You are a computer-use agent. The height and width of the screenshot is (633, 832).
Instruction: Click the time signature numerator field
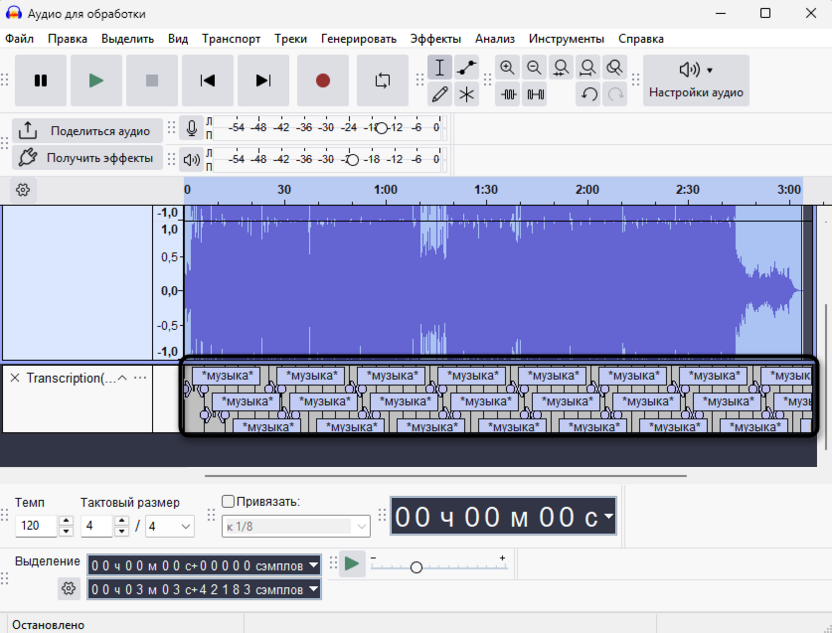97,526
